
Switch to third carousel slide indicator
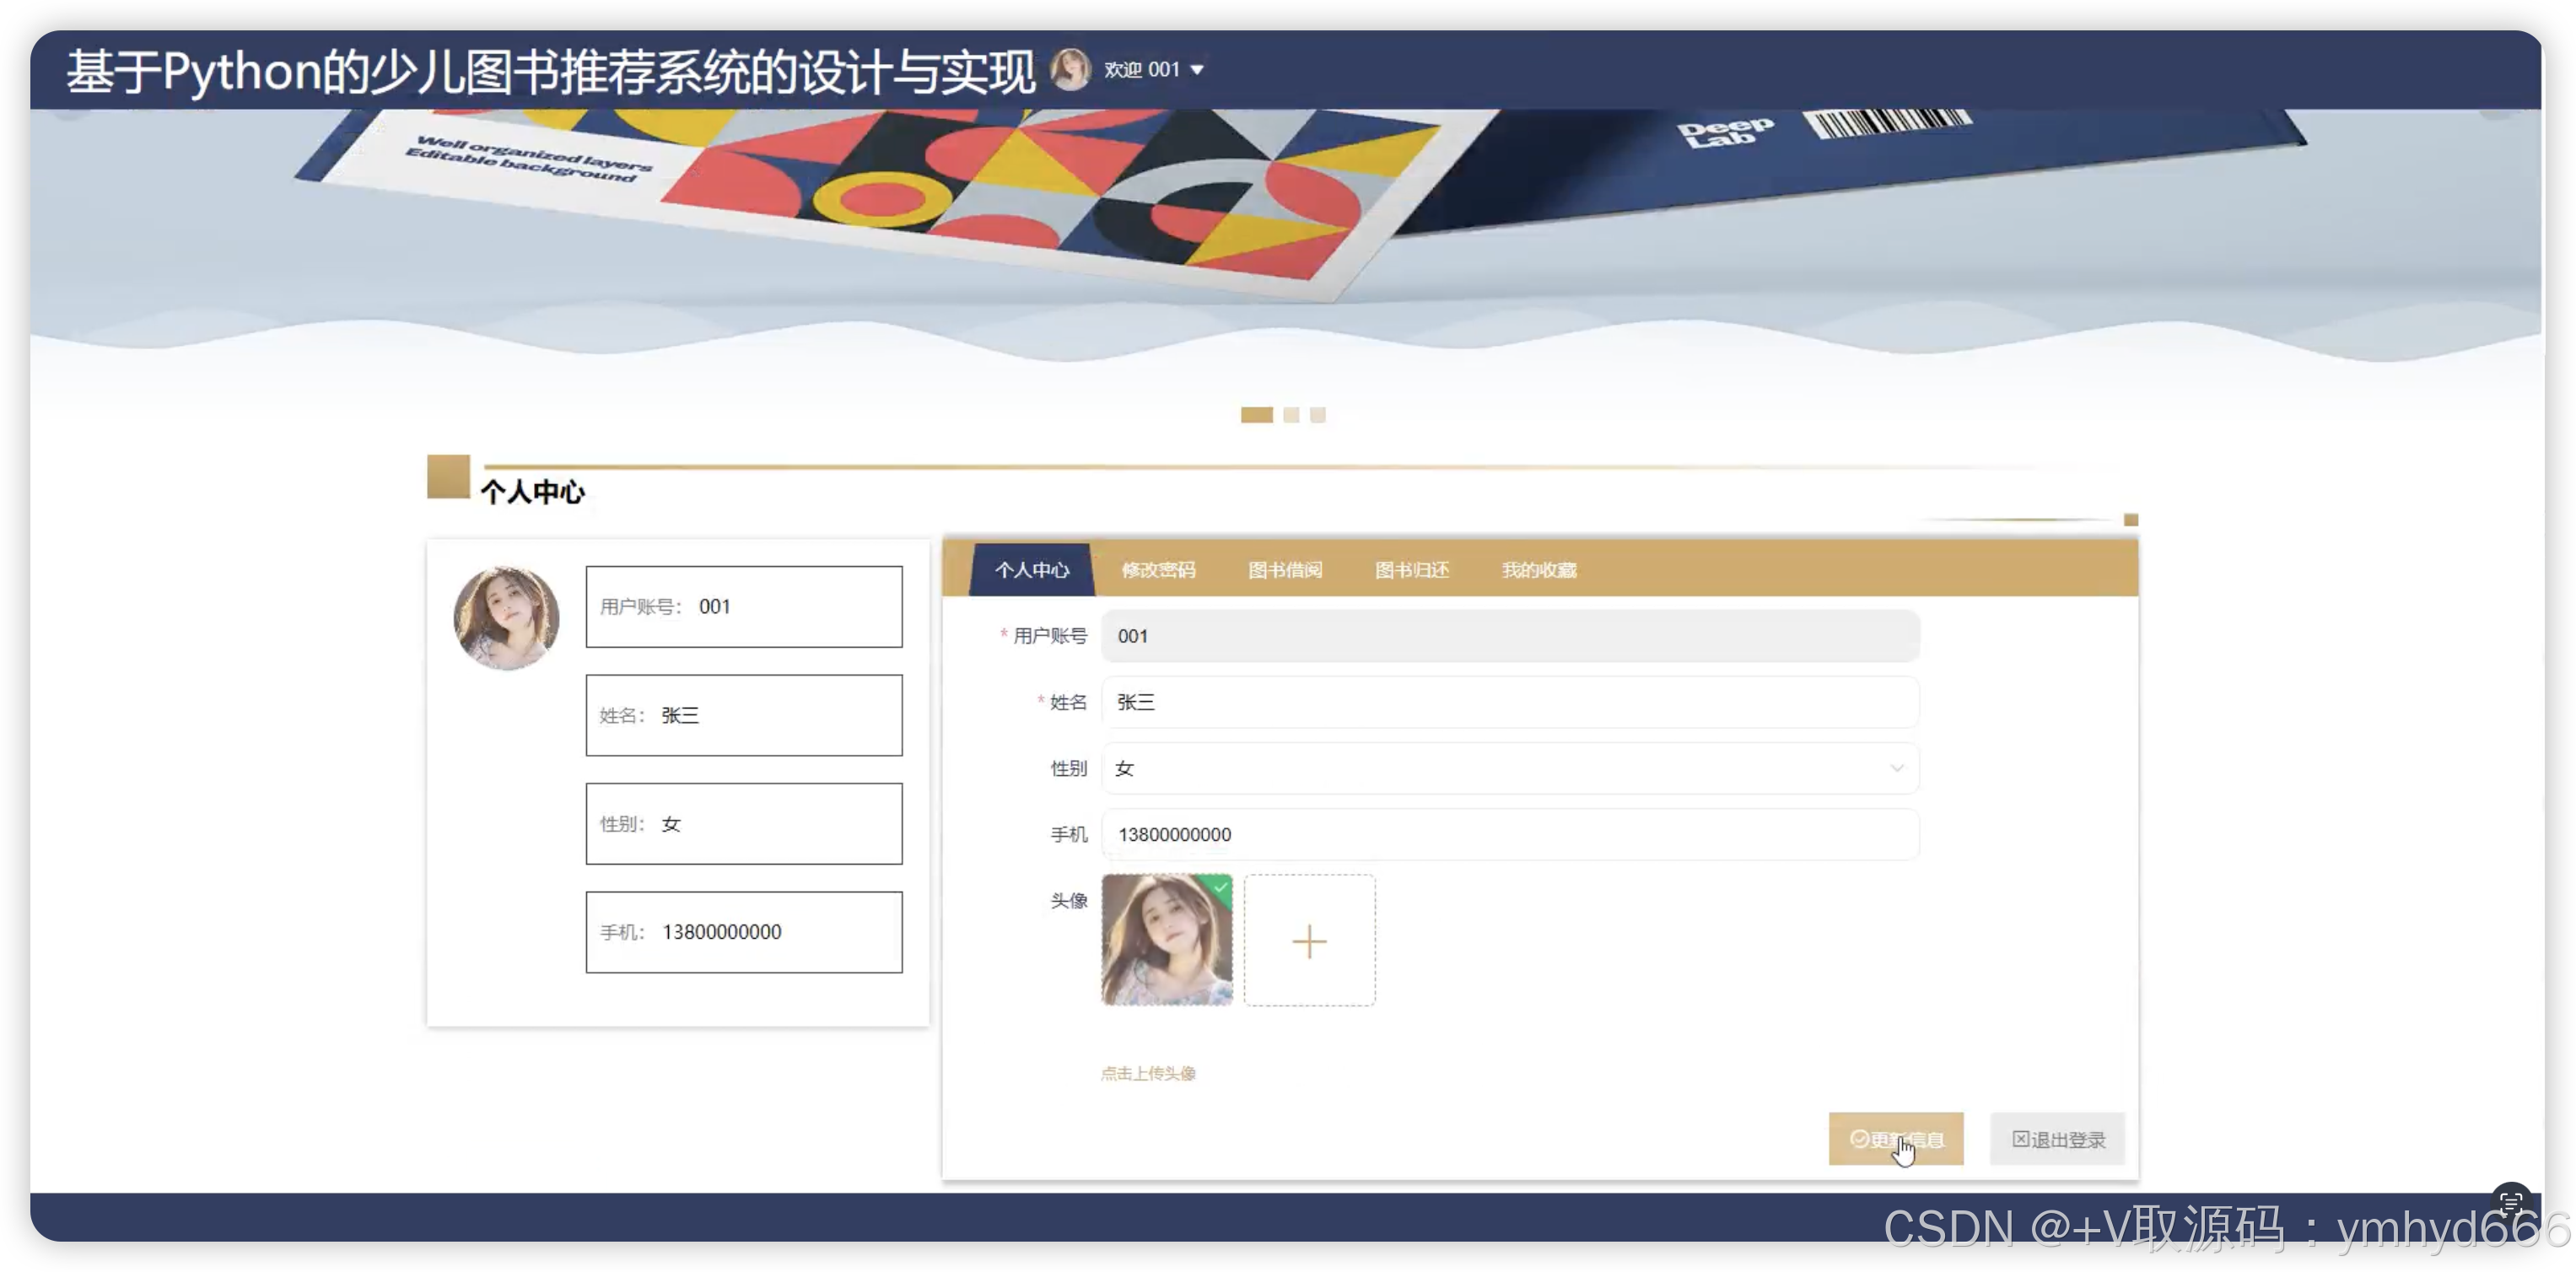pyautogui.click(x=1318, y=415)
